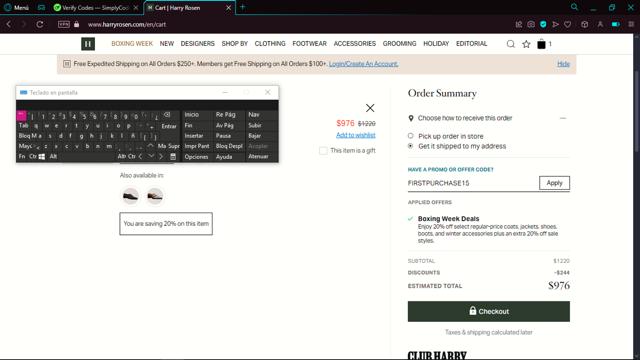Go back with the browser back arrow
Screen dimensions: 640x360
click(x=9, y=24)
